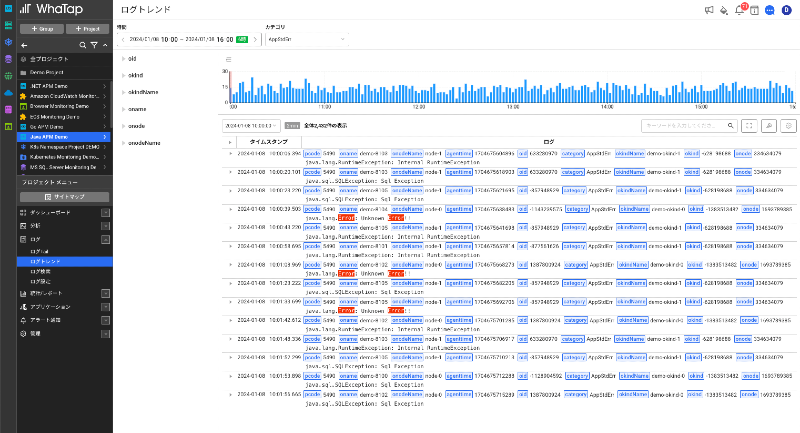Open the theme paint bucket icon
Screen dimensions: 800x433
click(723, 10)
